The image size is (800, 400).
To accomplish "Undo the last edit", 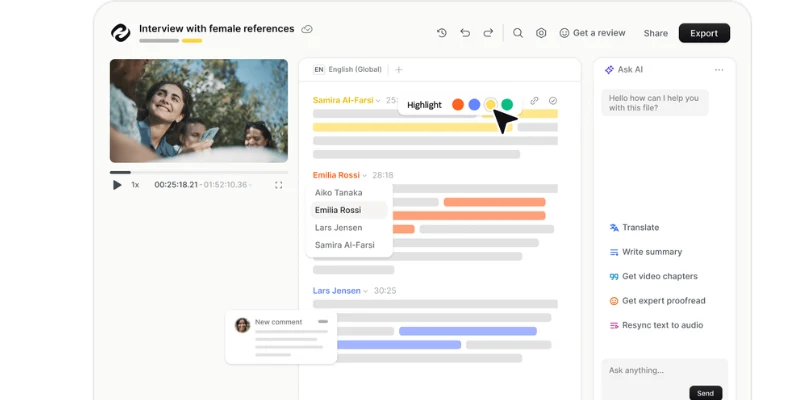I will tap(465, 33).
